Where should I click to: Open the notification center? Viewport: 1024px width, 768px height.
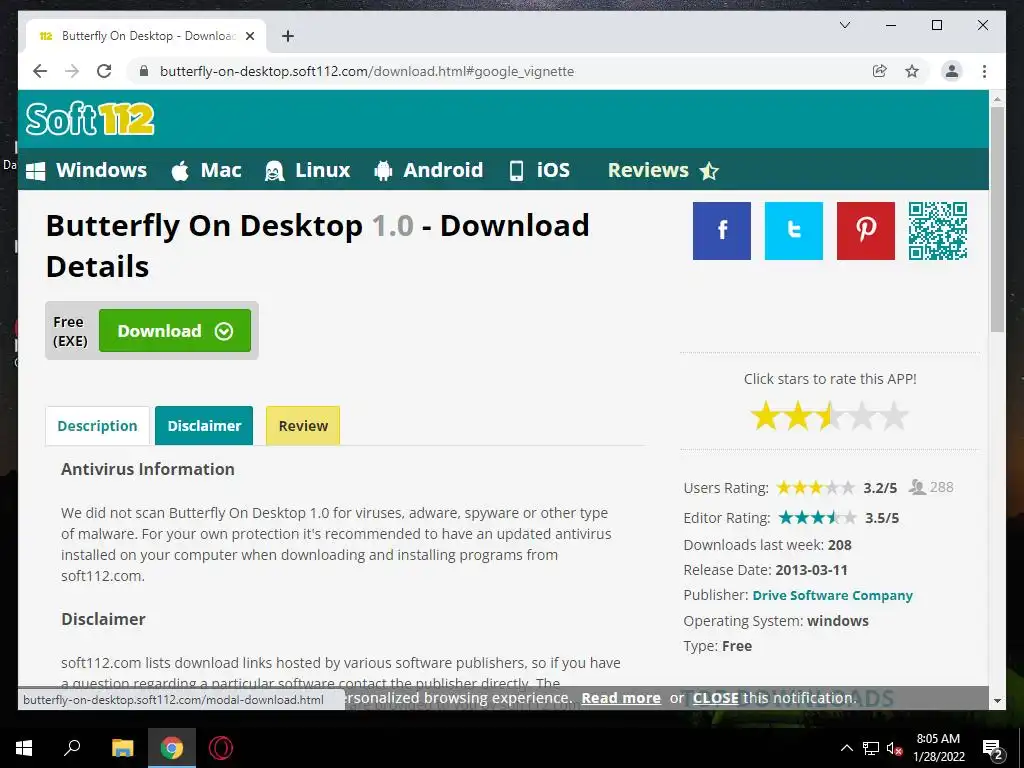pos(992,749)
